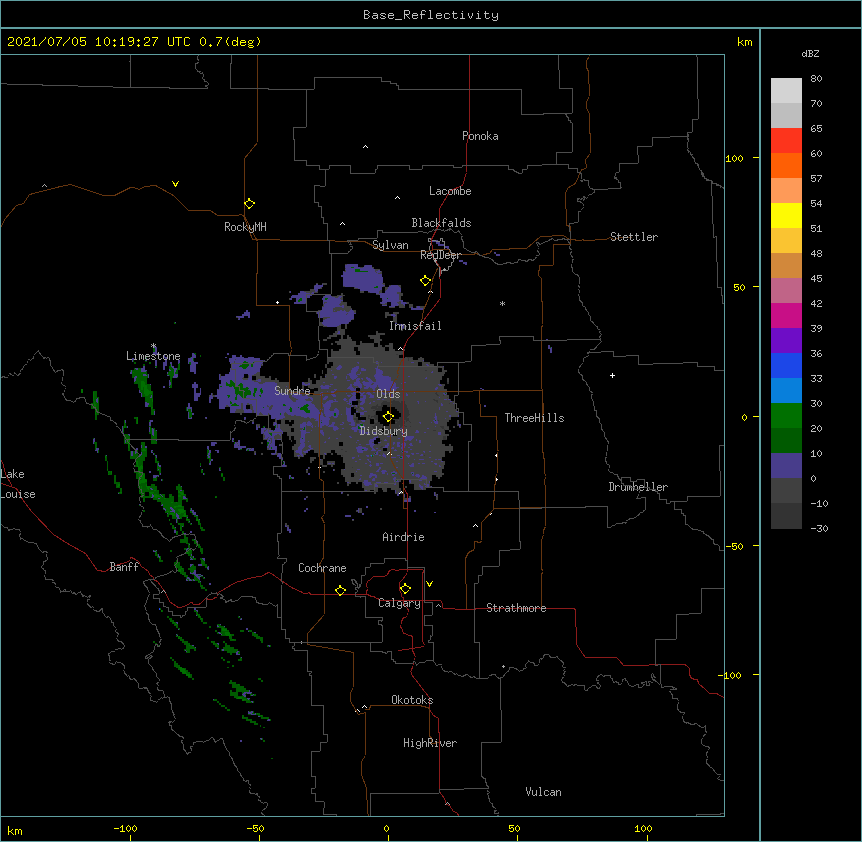Select the white plus marker northwest of Drumheller
The image size is (862, 842).
[612, 375]
